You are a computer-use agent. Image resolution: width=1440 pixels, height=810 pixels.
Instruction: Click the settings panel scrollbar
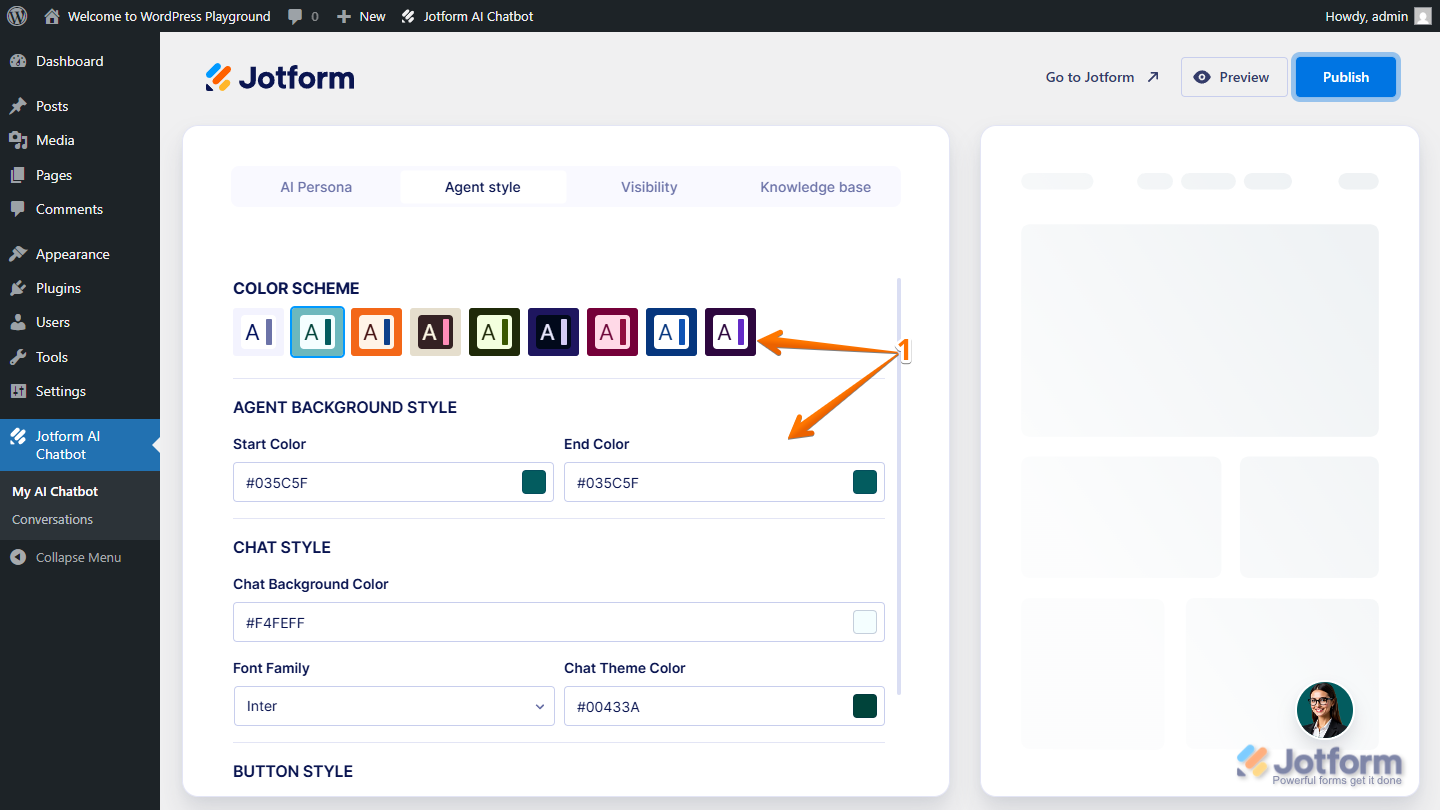pos(899,485)
